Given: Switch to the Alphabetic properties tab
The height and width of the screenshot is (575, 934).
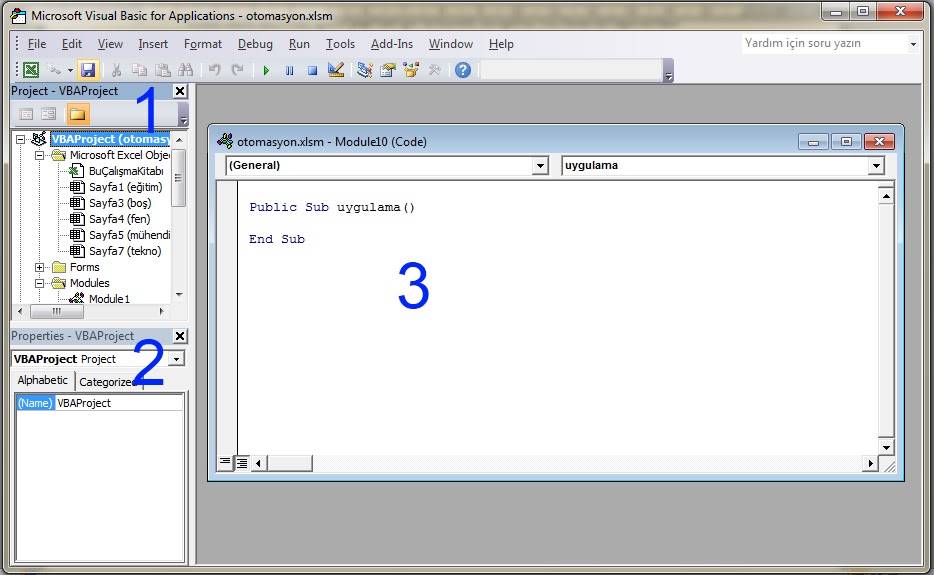Looking at the screenshot, I should [x=42, y=380].
